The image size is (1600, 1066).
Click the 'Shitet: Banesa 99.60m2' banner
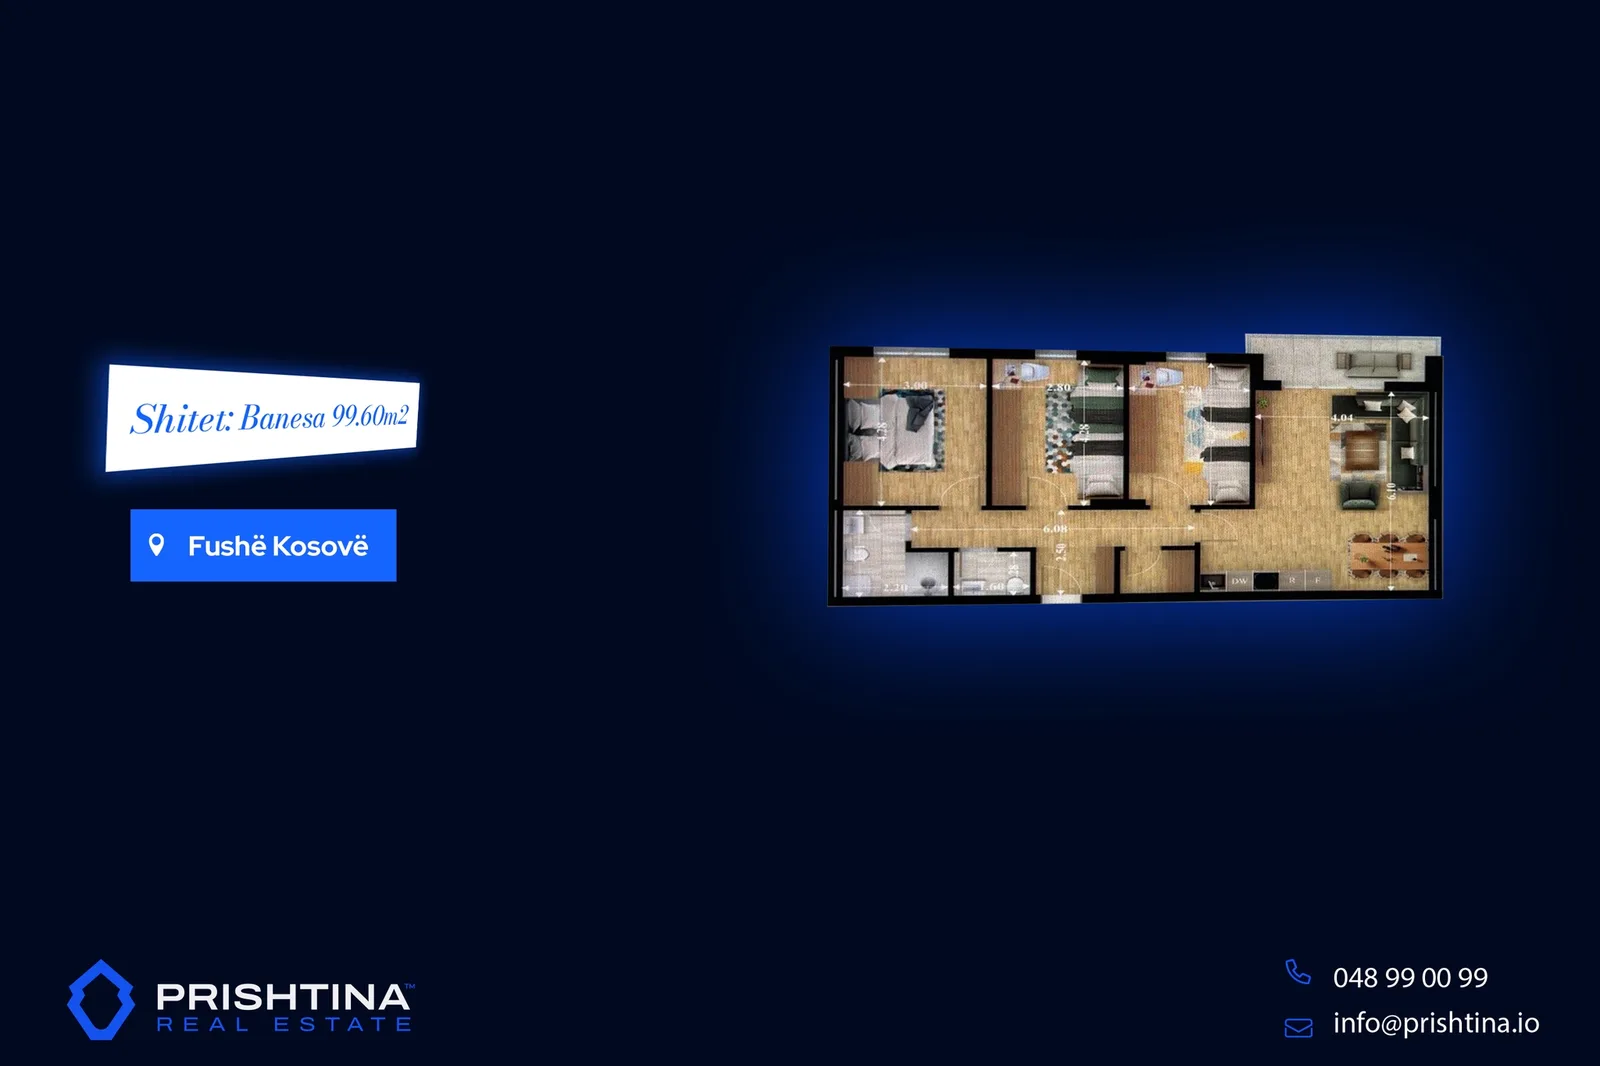click(x=263, y=418)
